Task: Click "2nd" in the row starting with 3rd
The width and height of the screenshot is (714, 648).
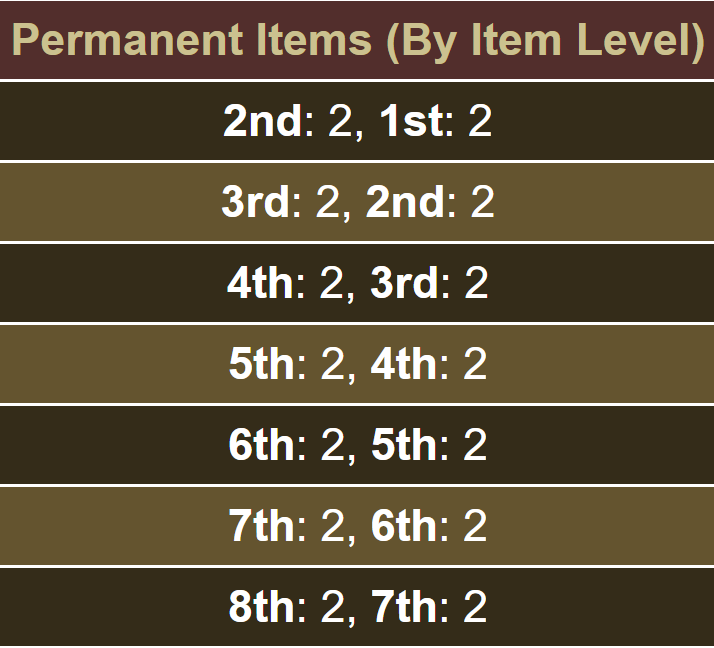Action: pos(404,203)
